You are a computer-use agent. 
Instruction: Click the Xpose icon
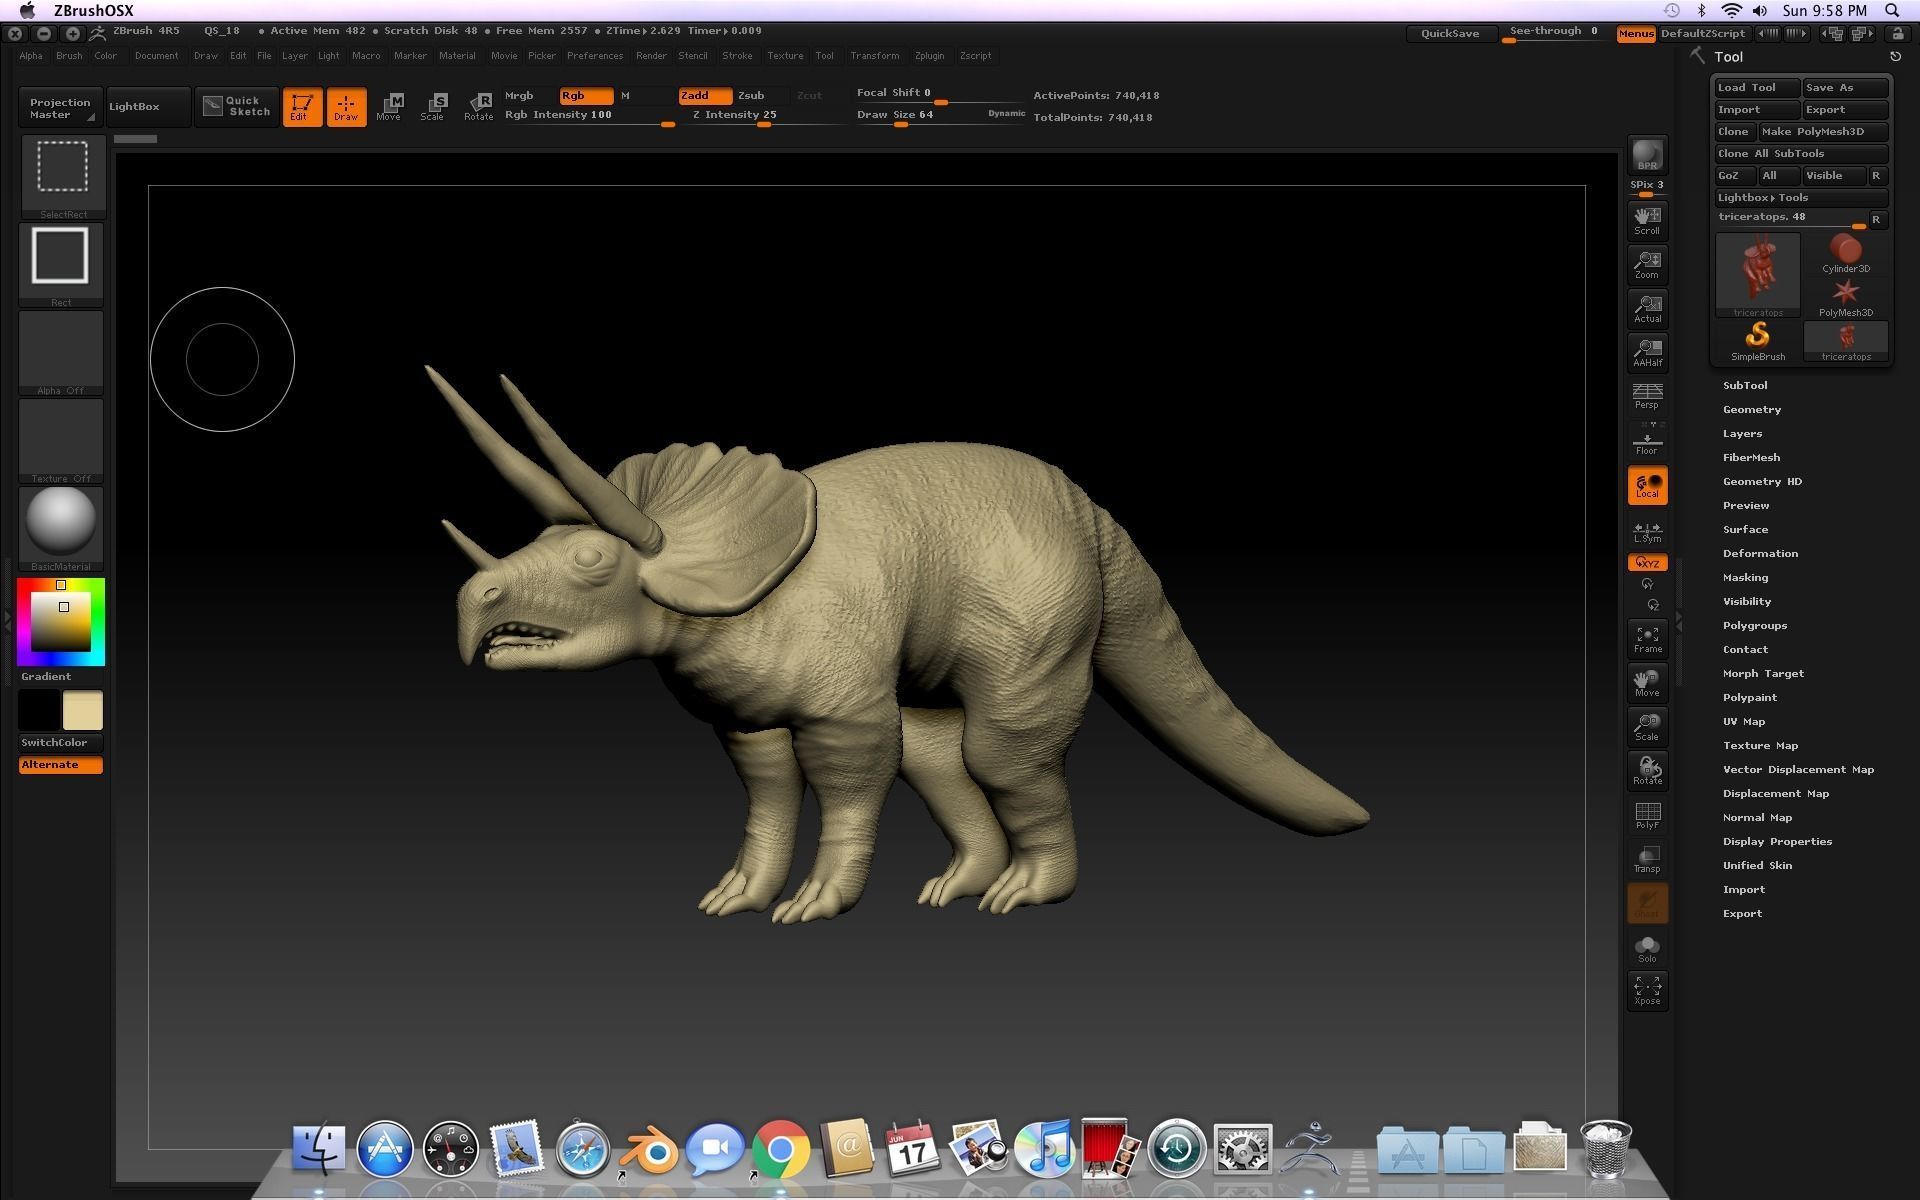1647,991
